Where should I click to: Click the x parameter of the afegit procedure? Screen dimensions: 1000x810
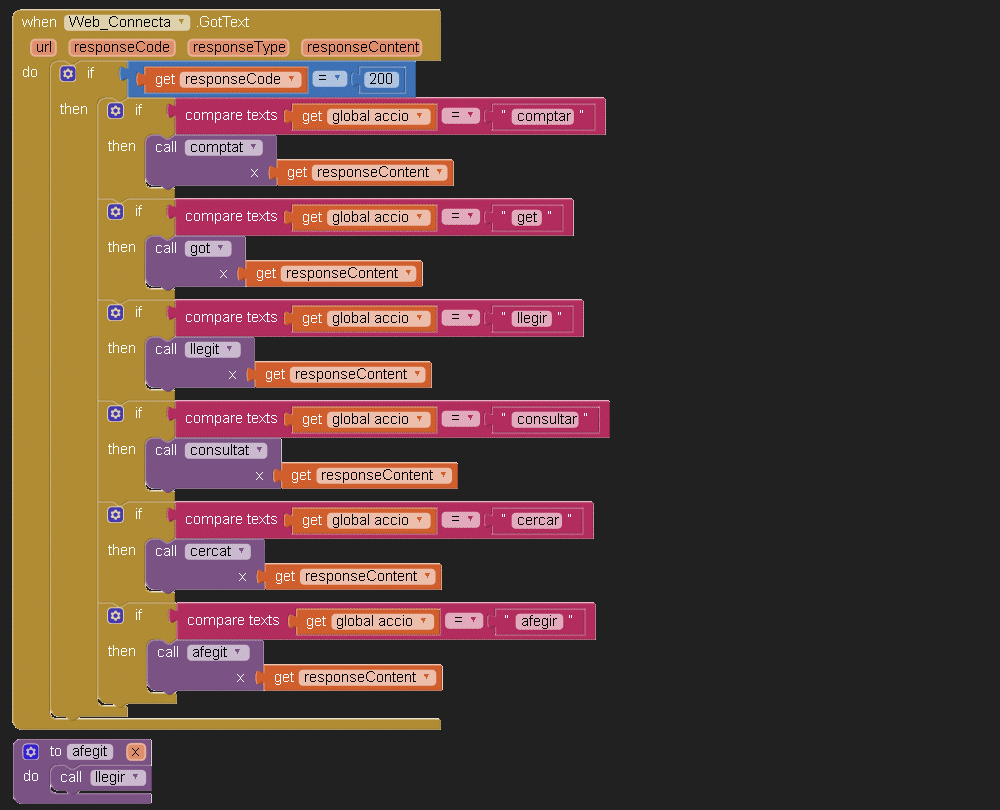(x=136, y=752)
